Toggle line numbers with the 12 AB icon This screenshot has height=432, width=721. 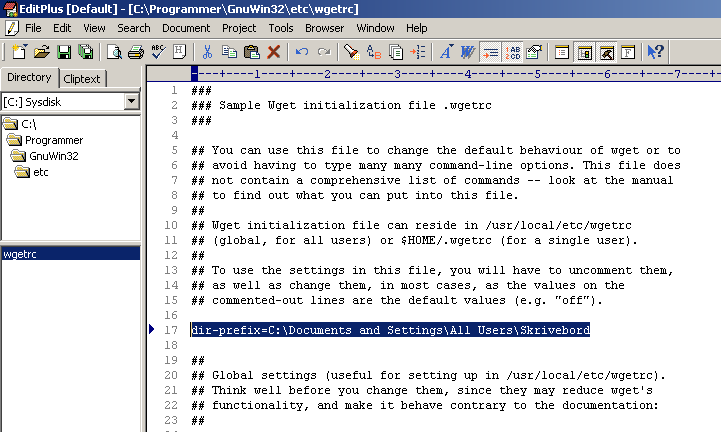pos(512,52)
